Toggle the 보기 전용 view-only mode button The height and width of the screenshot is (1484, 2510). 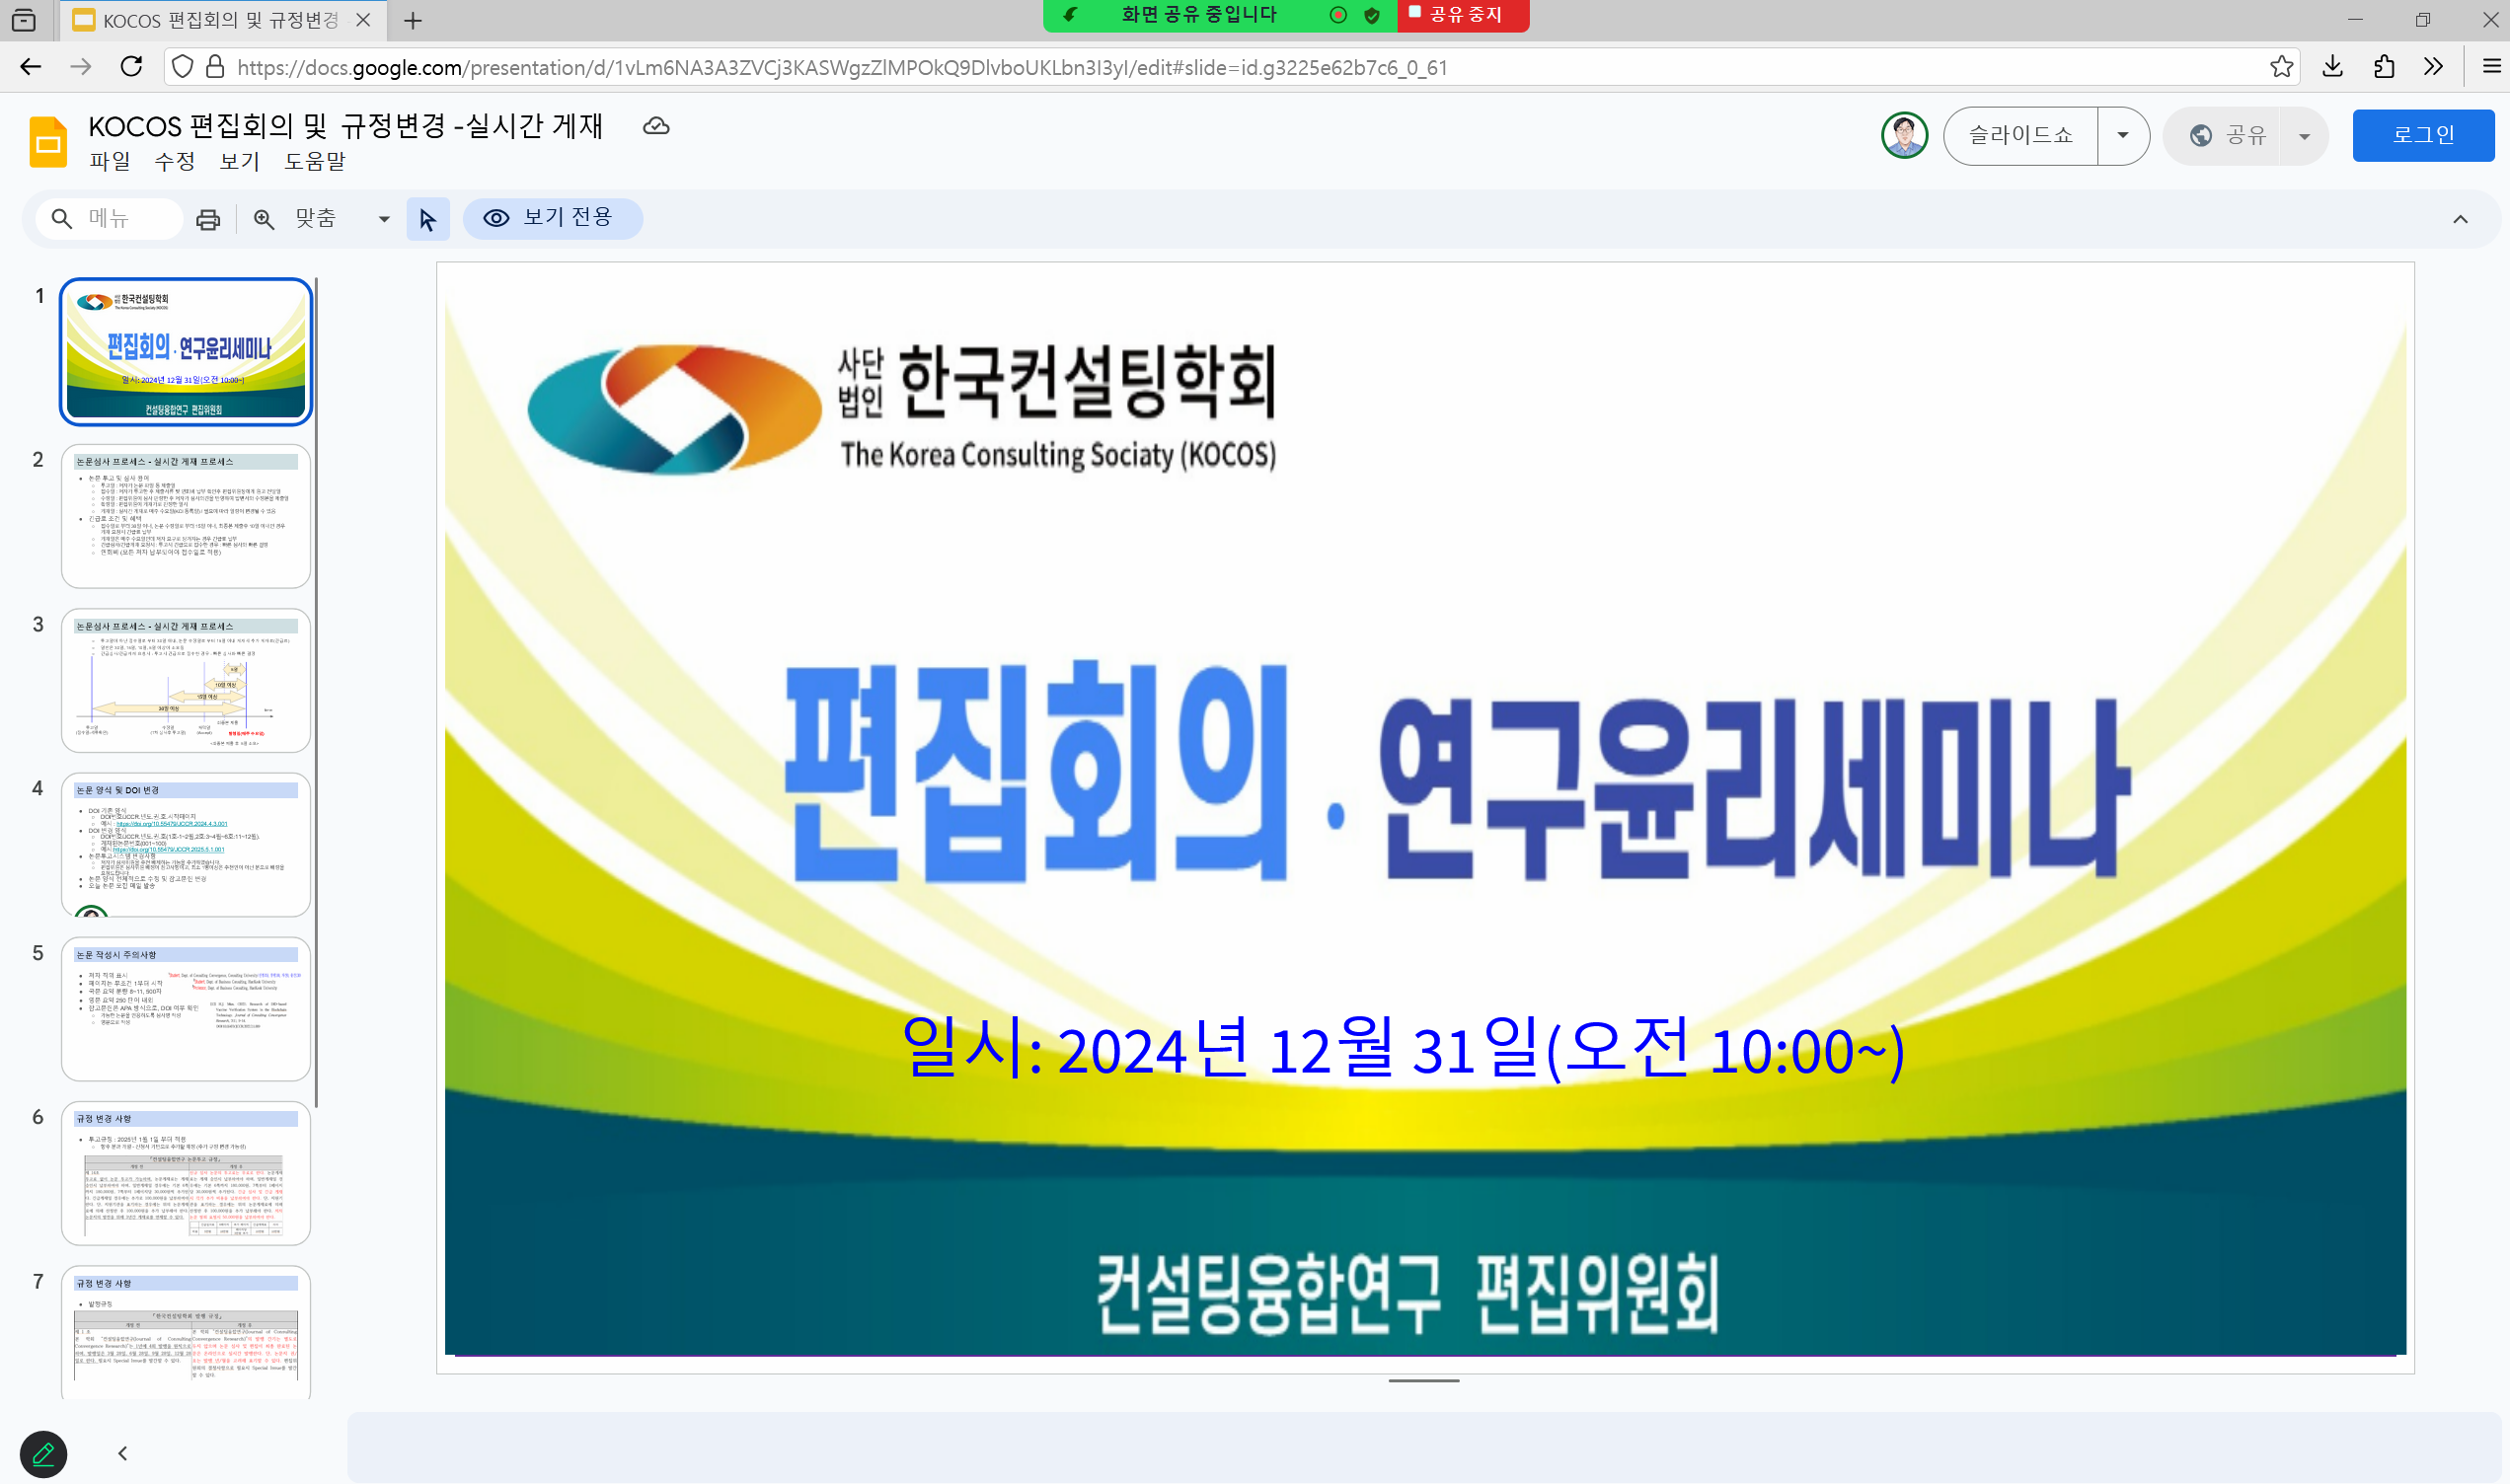click(x=552, y=218)
